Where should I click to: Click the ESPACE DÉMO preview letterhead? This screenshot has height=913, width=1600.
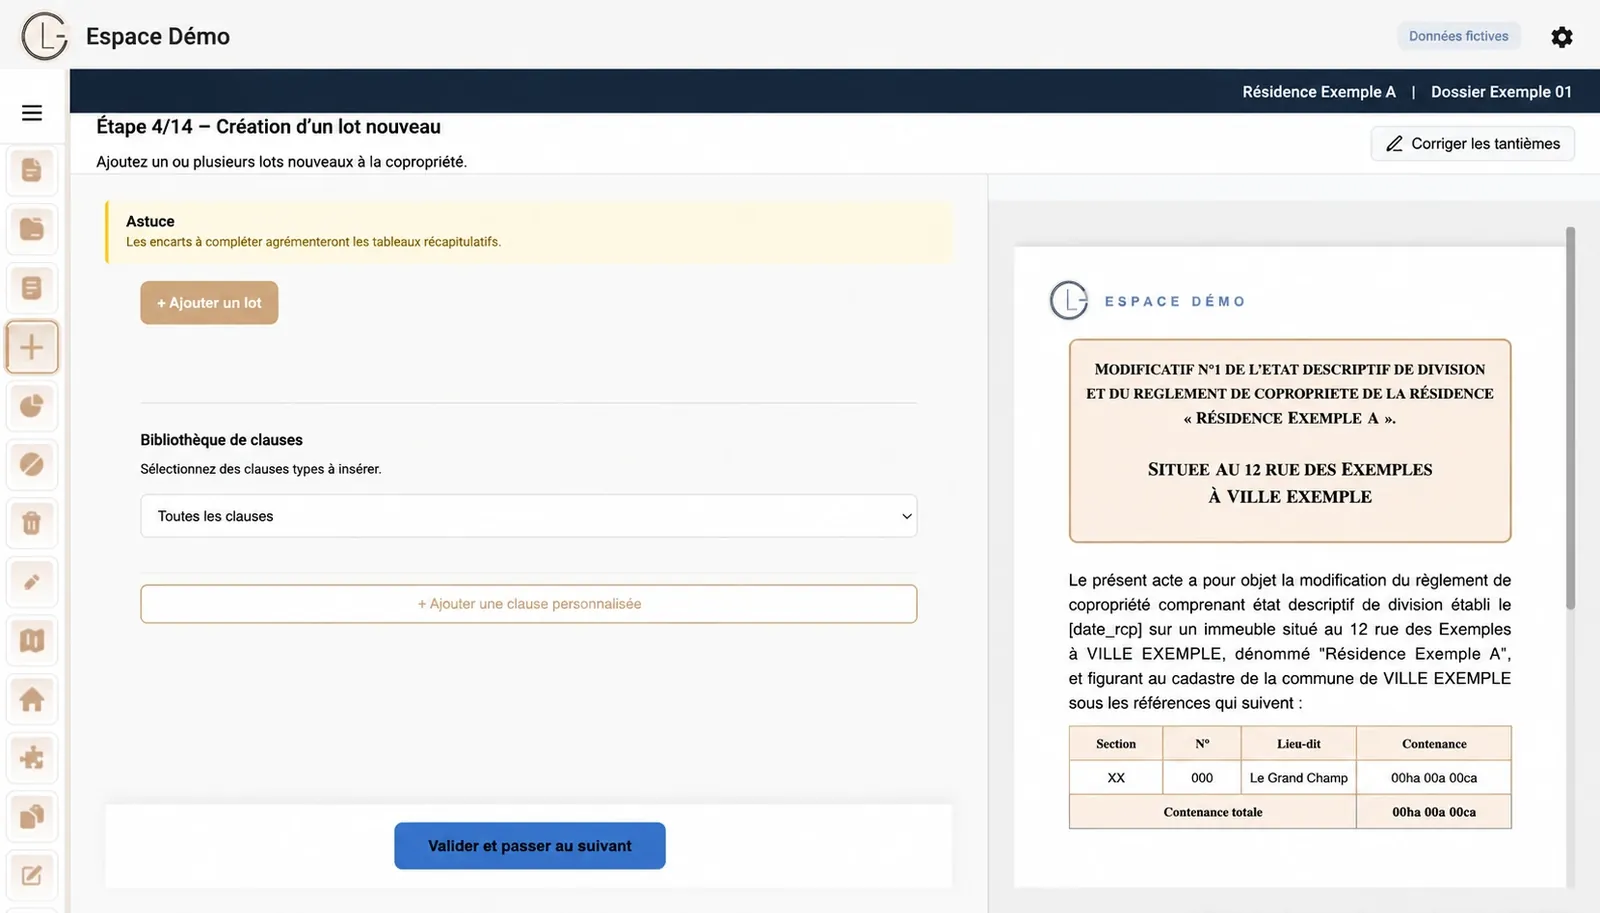[x=1175, y=301]
